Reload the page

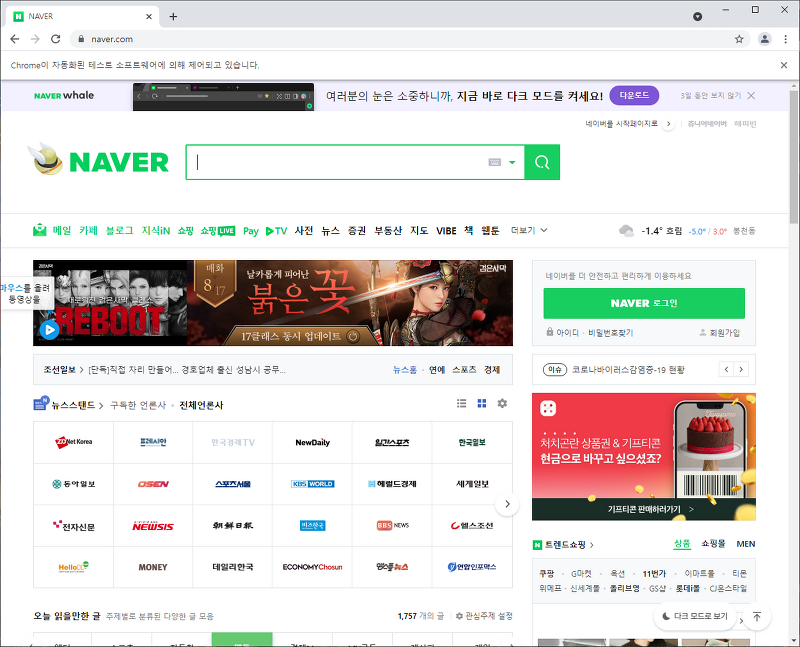[56, 39]
